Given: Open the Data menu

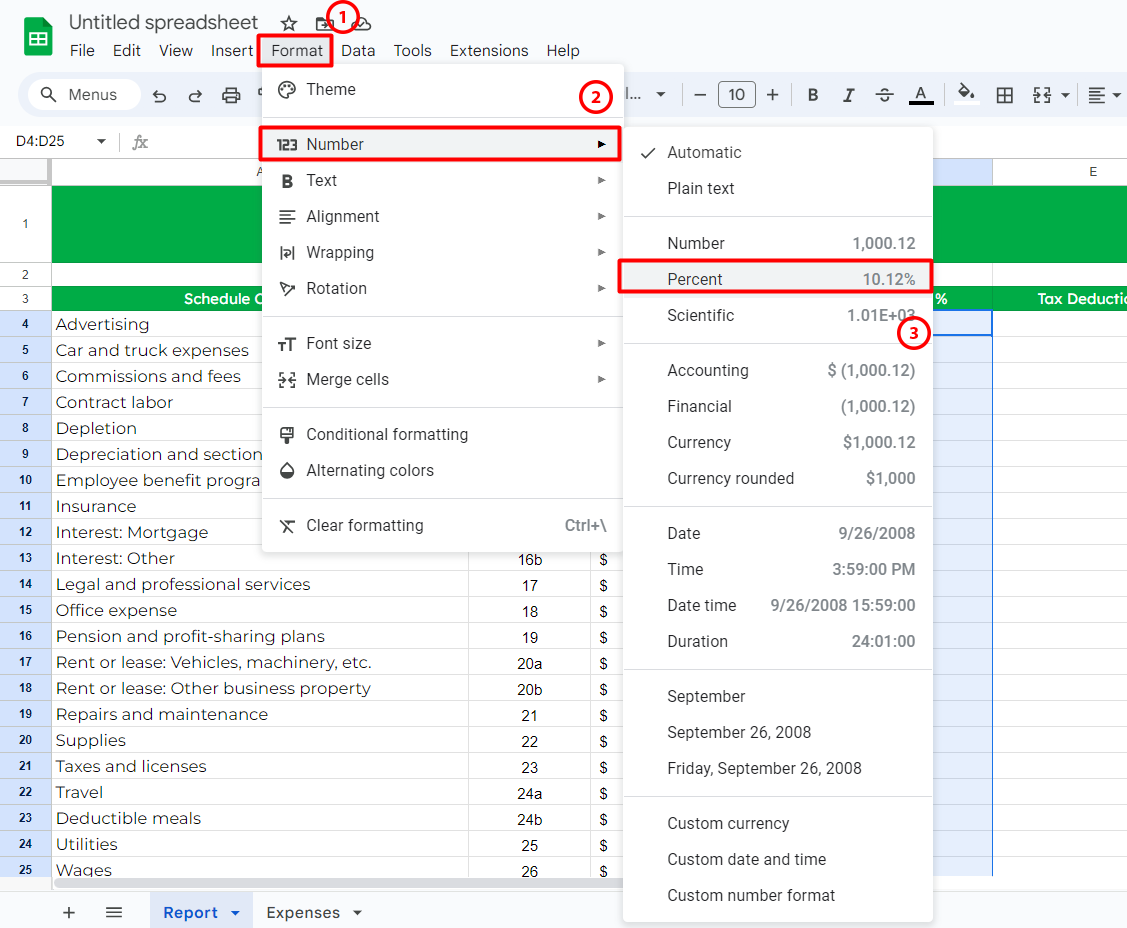Looking at the screenshot, I should [358, 51].
